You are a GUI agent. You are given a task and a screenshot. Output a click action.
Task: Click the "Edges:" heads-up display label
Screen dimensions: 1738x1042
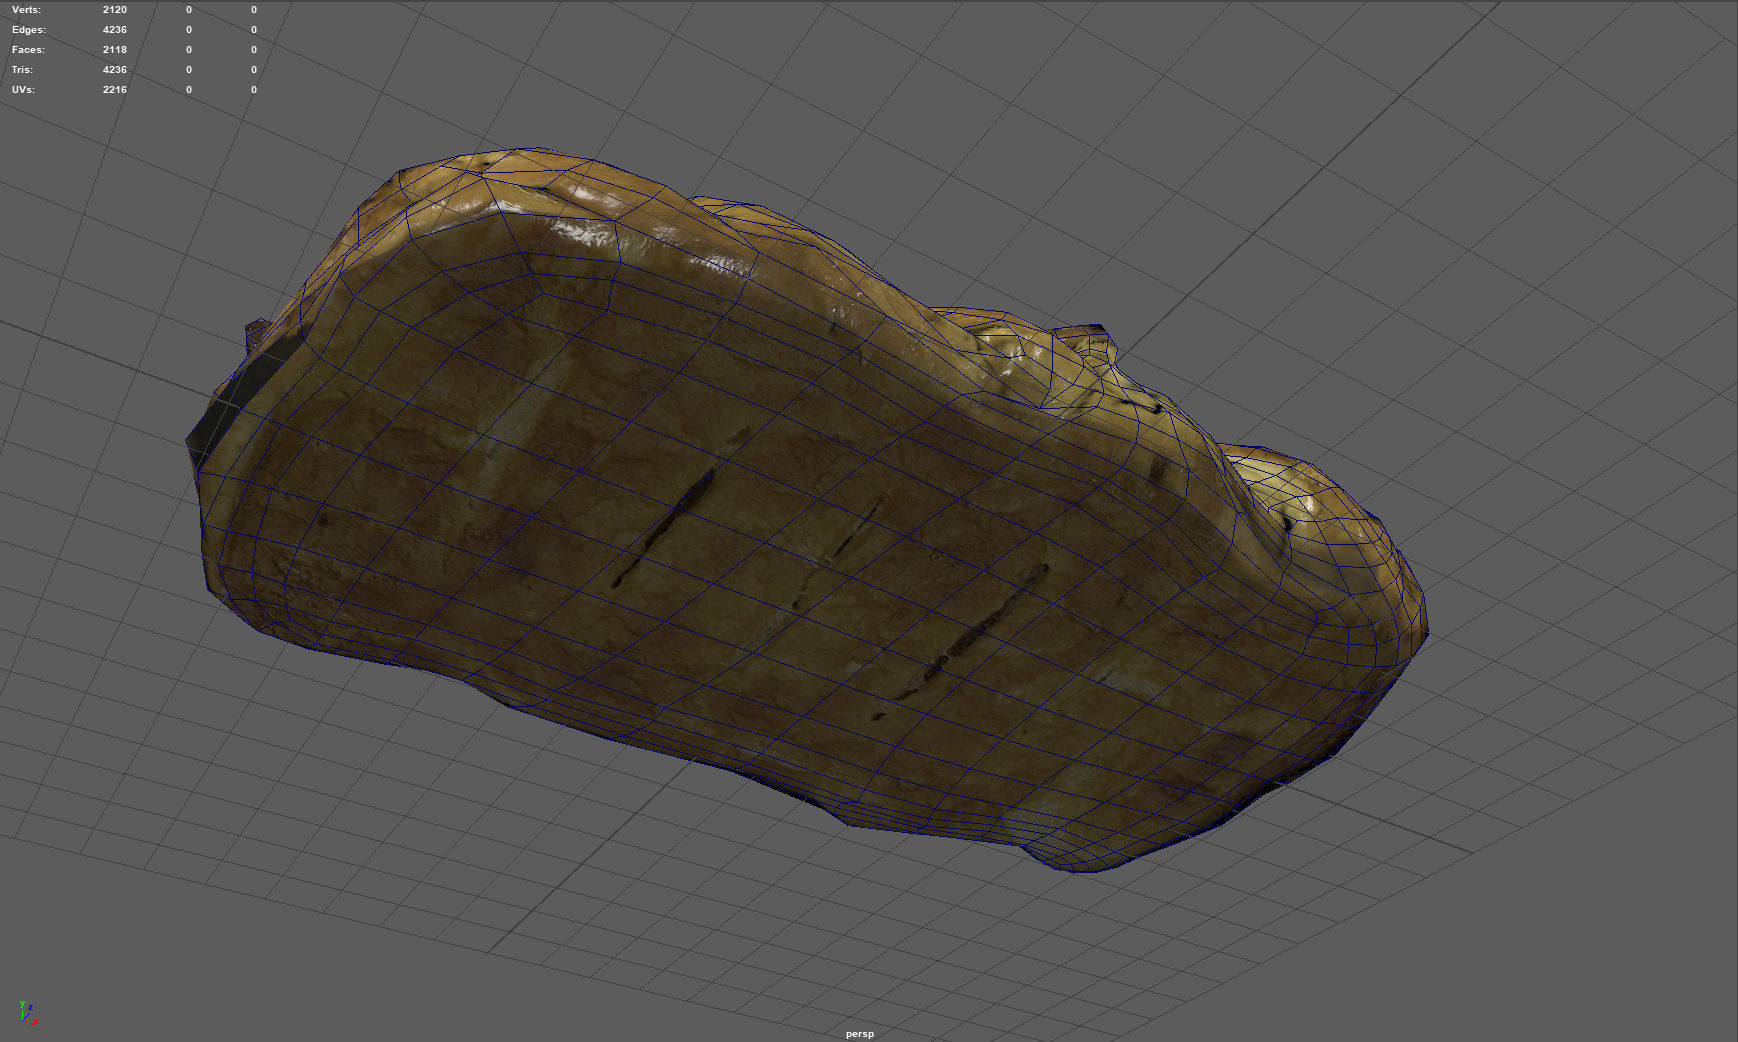(x=29, y=30)
